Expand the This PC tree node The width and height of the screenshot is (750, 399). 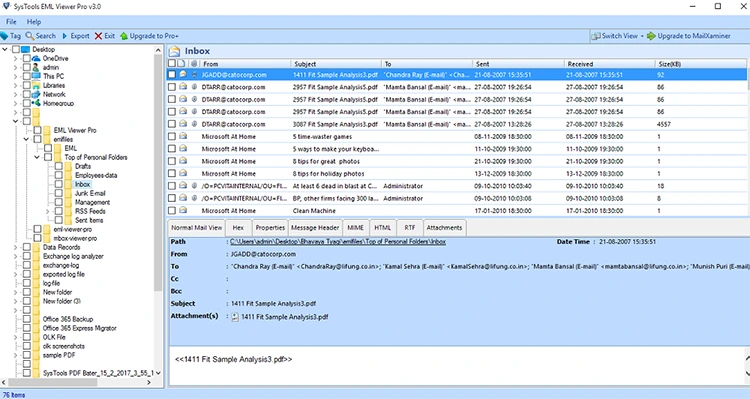coord(15,76)
